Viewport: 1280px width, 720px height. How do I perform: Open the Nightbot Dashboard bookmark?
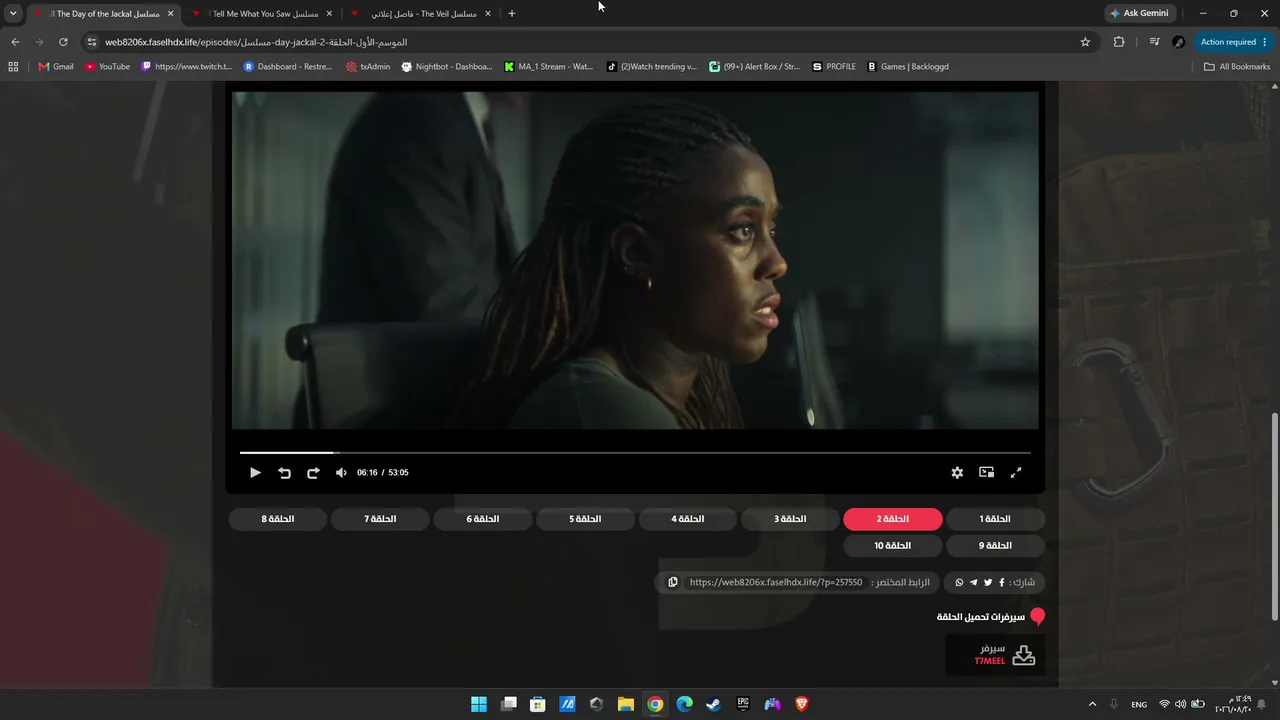point(447,67)
